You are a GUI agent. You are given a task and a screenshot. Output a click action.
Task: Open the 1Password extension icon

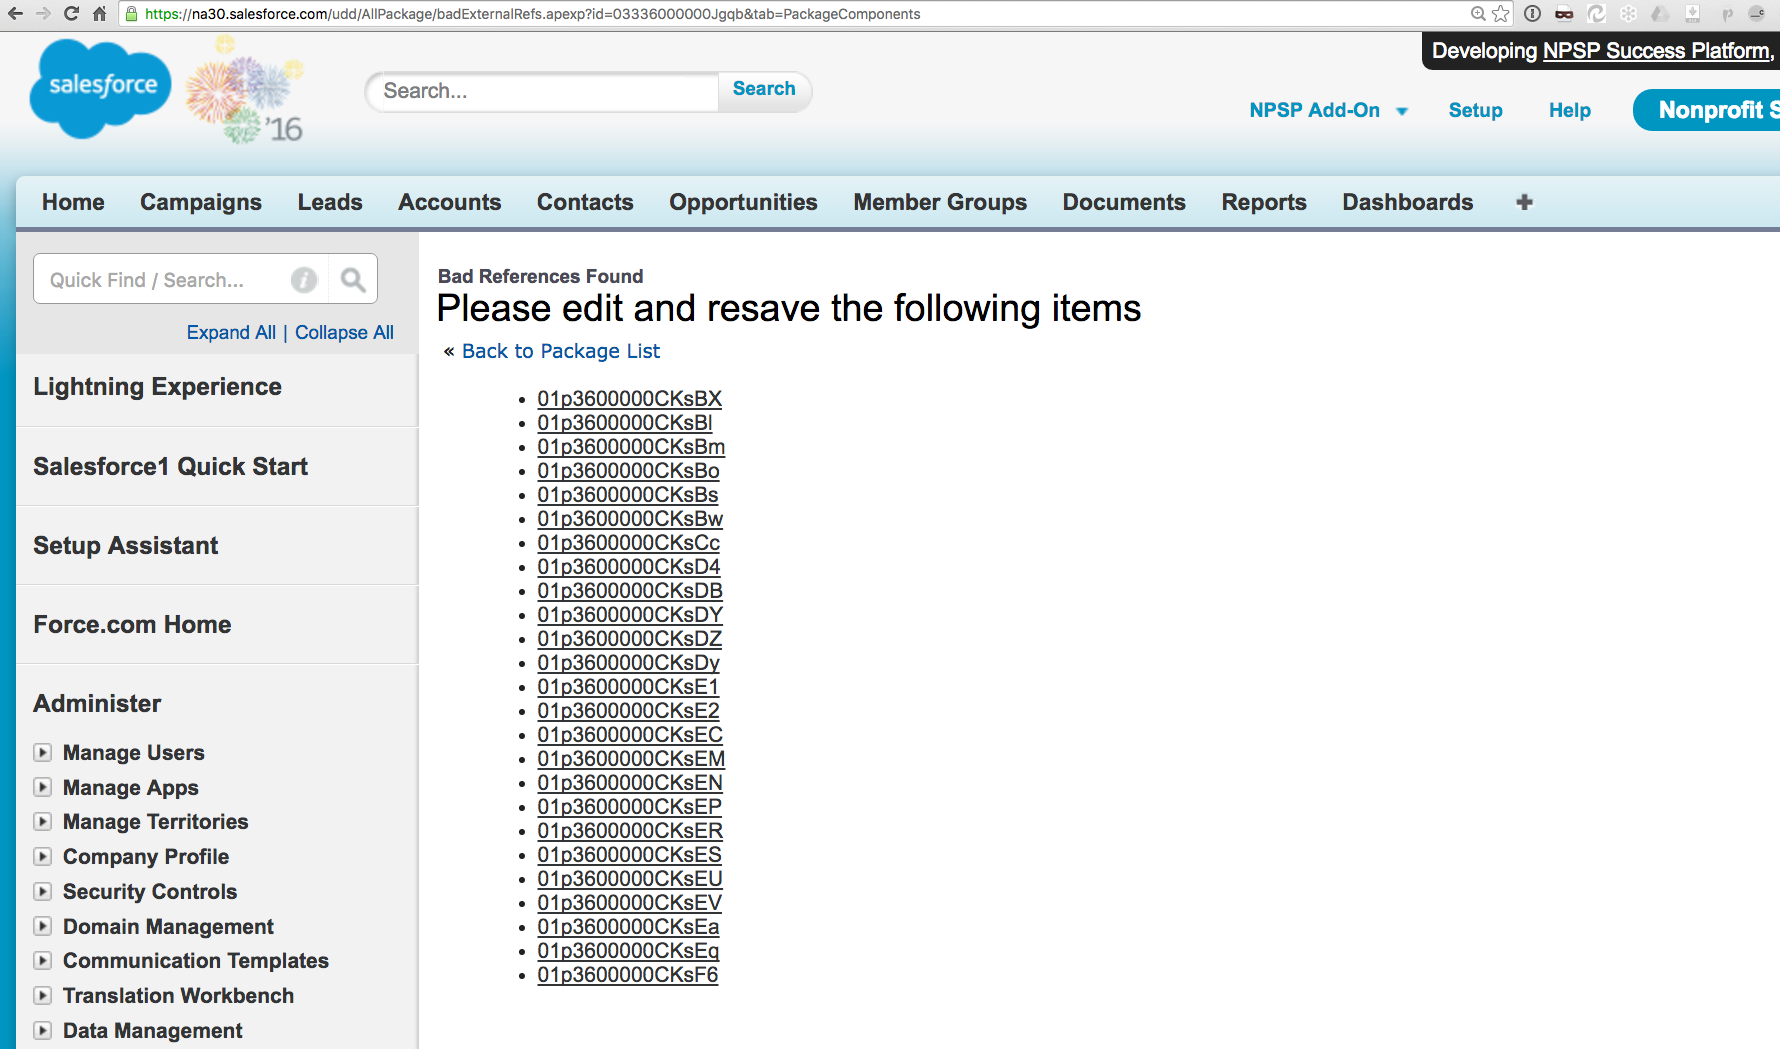1532,14
